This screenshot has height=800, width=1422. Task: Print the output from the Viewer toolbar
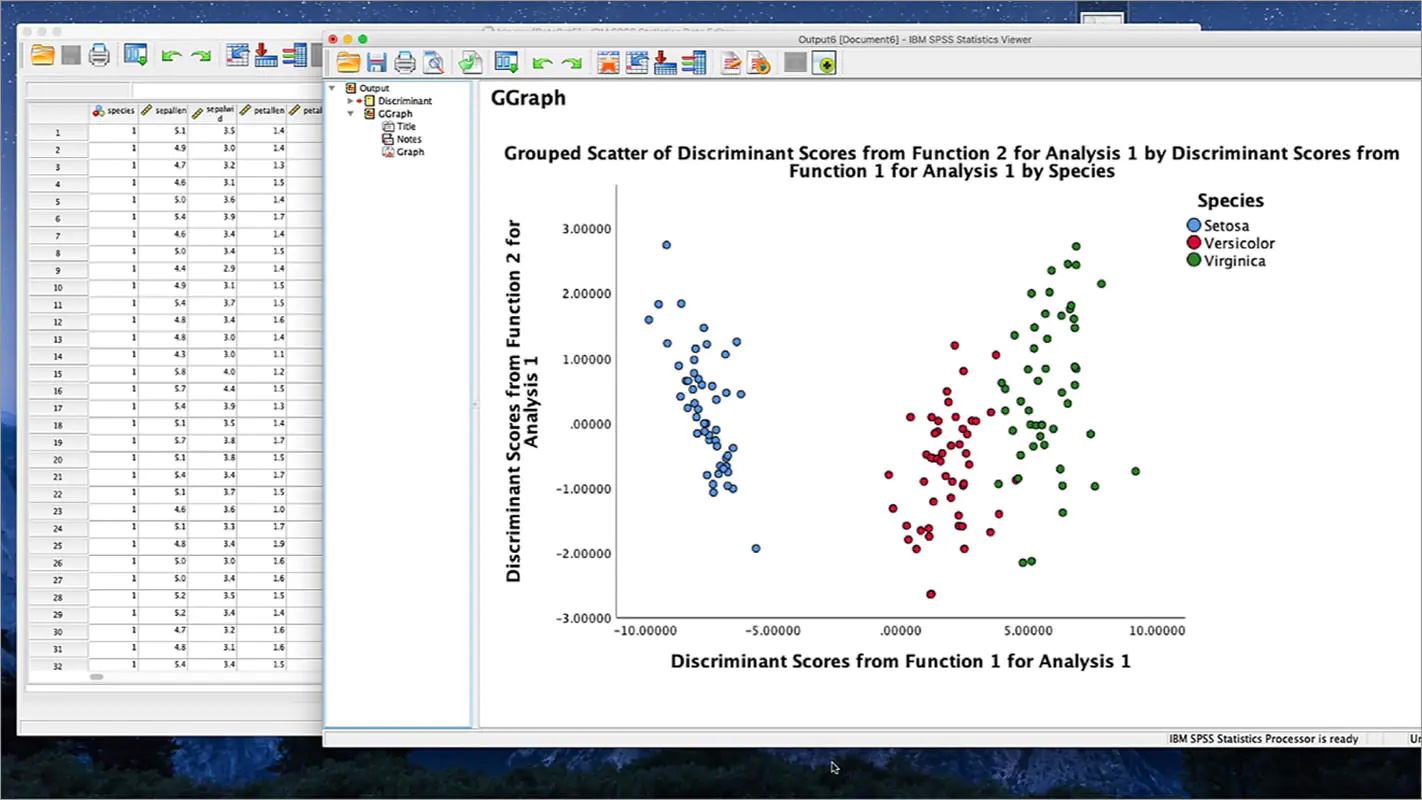(404, 62)
